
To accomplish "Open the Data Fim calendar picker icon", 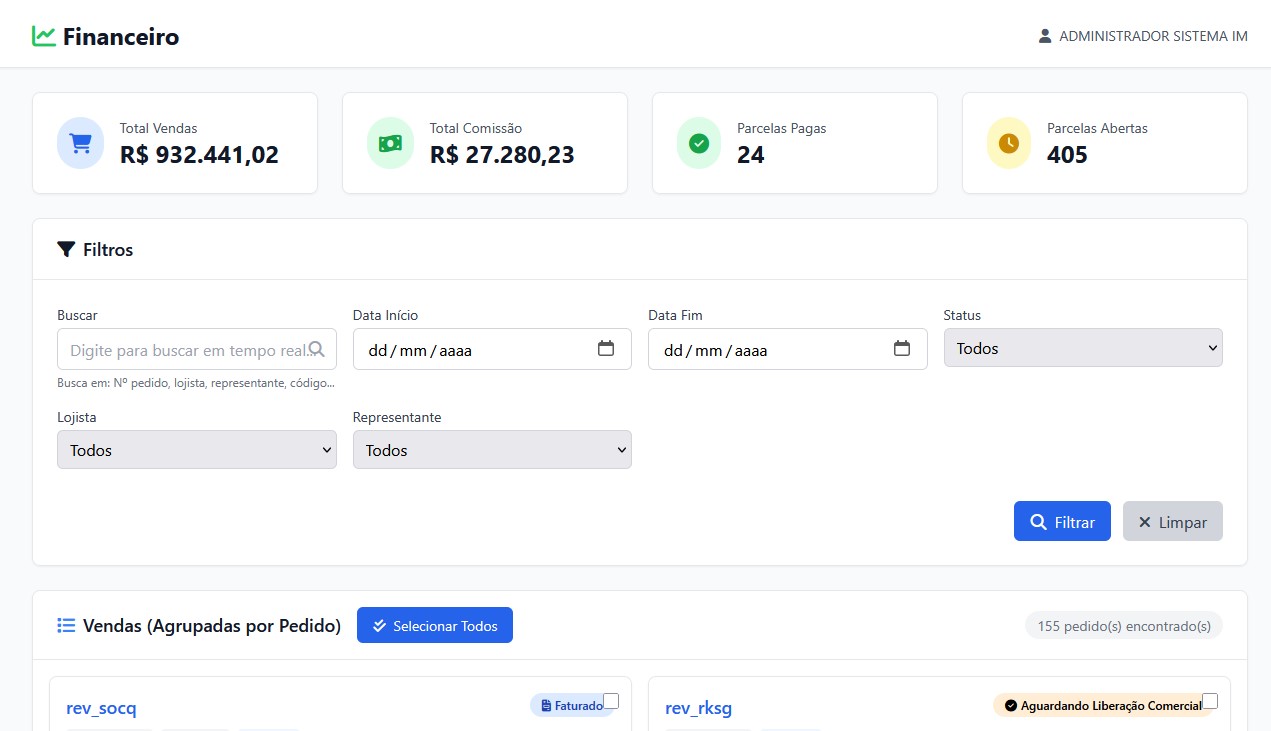I will point(901,349).
